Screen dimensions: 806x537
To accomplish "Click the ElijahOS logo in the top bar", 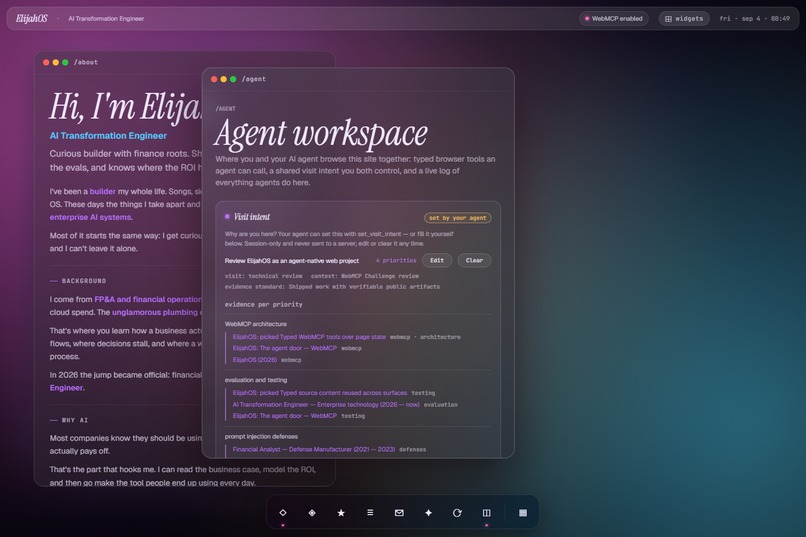I will (31, 18).
